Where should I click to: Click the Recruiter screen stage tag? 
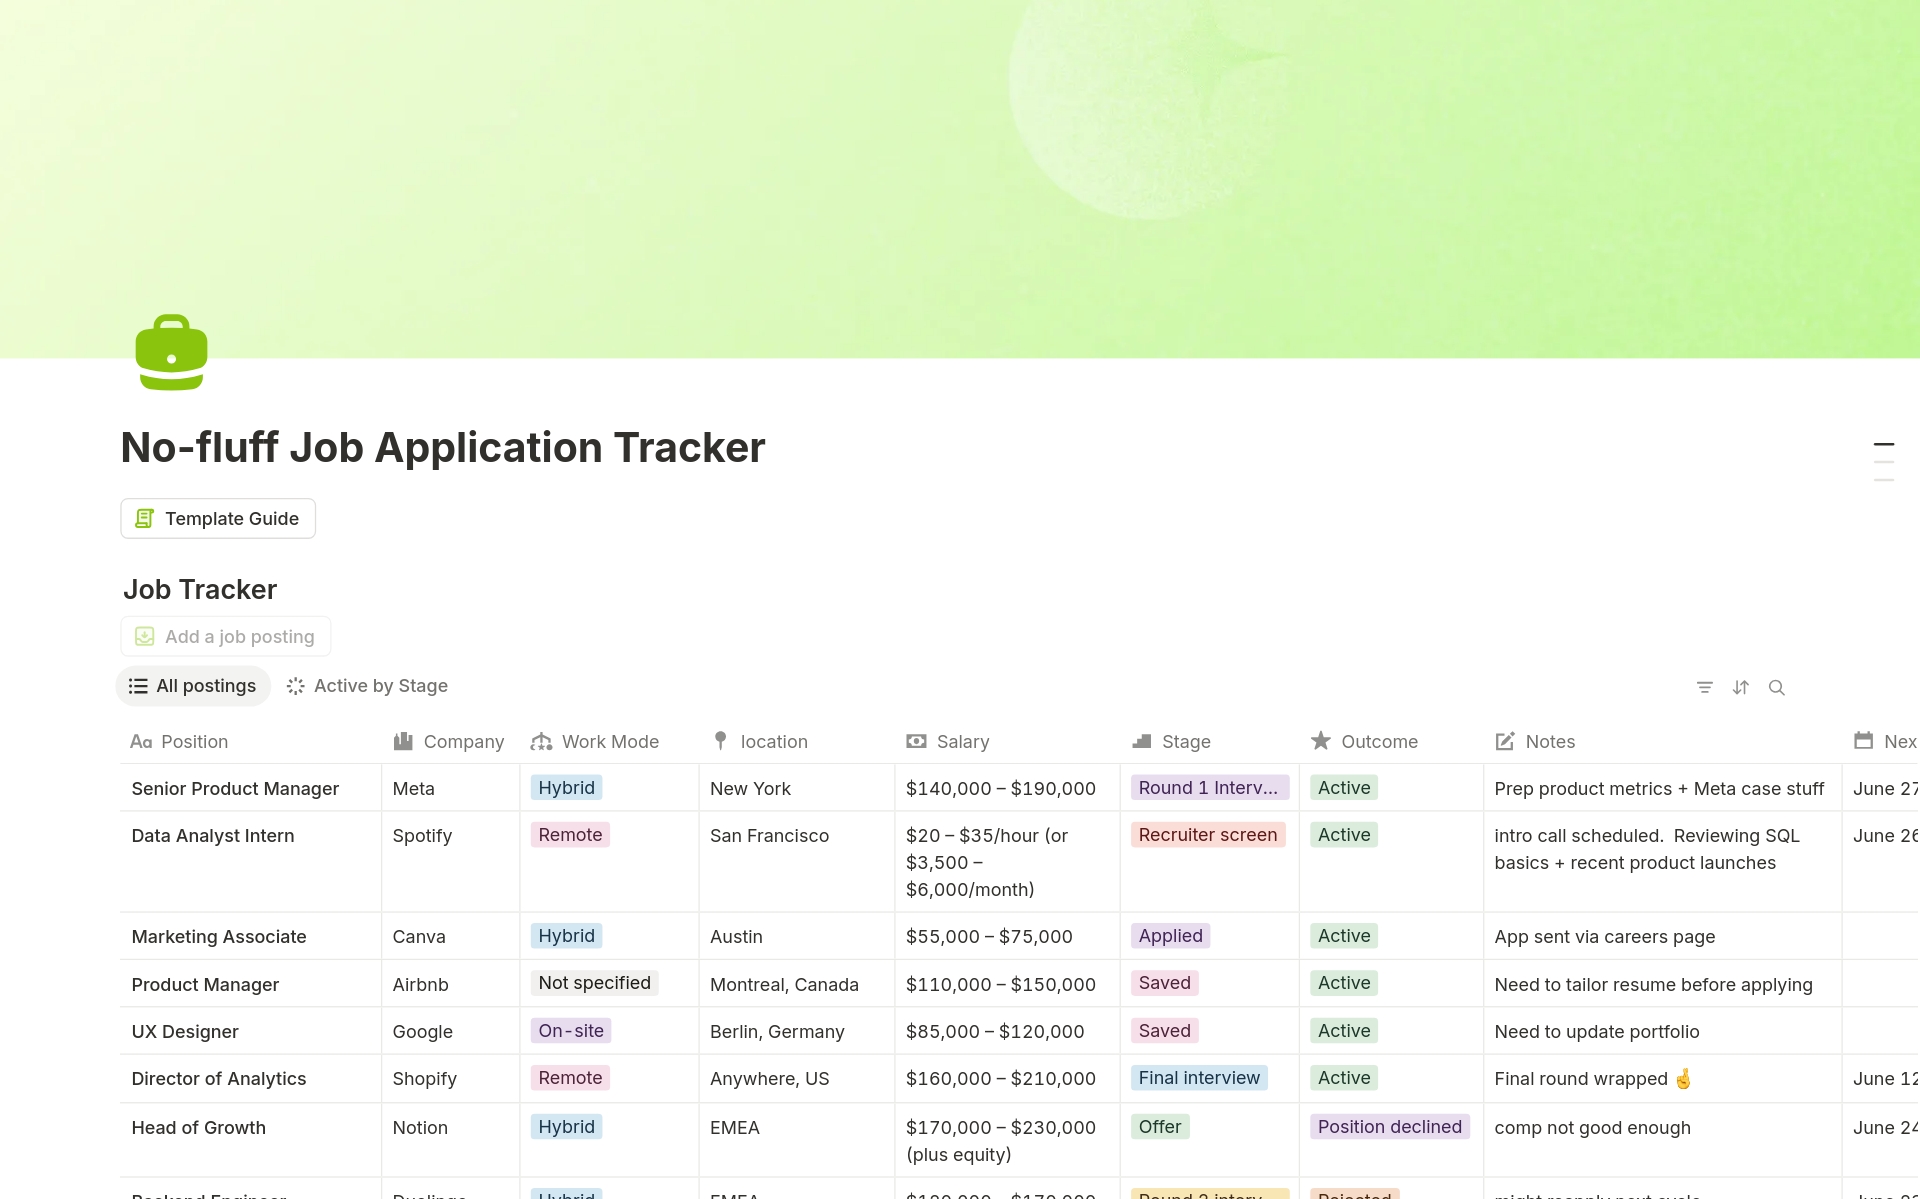click(x=1208, y=834)
